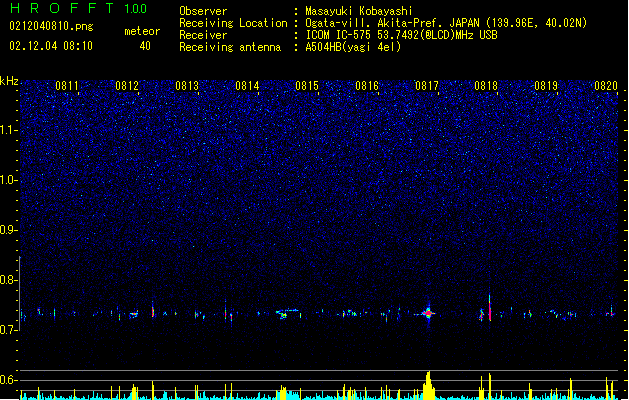Screen dimensions: 629x400
Task: Click the observer name Masayuki Kobayashi
Action: 359,11
